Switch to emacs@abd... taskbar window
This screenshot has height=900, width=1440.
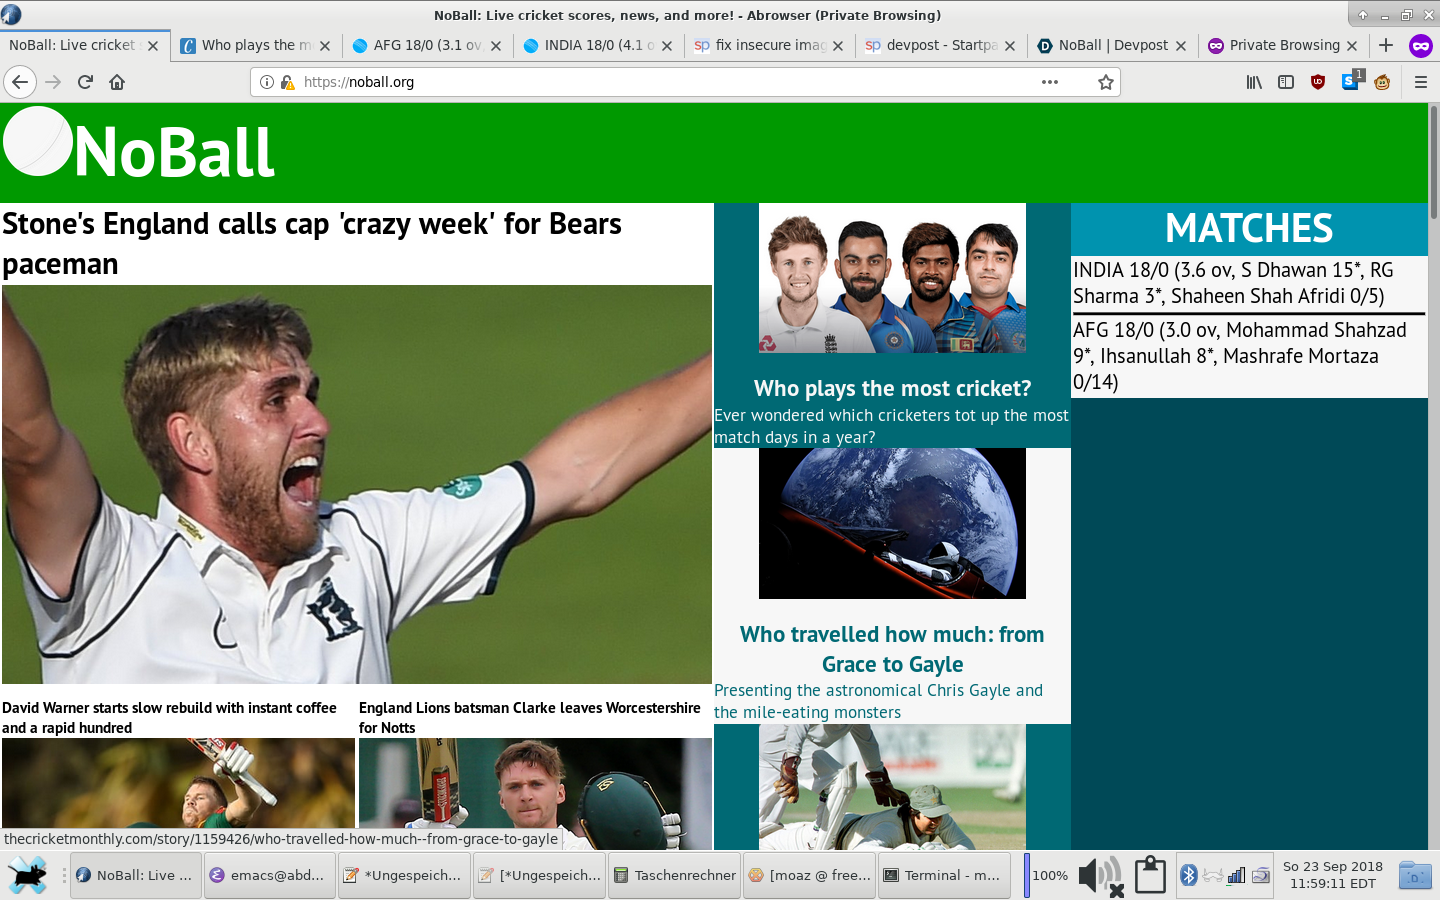click(x=270, y=875)
